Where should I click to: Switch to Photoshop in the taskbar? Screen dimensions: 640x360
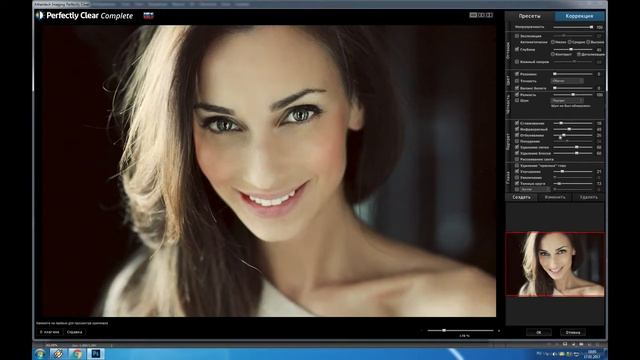pyautogui.click(x=96, y=354)
